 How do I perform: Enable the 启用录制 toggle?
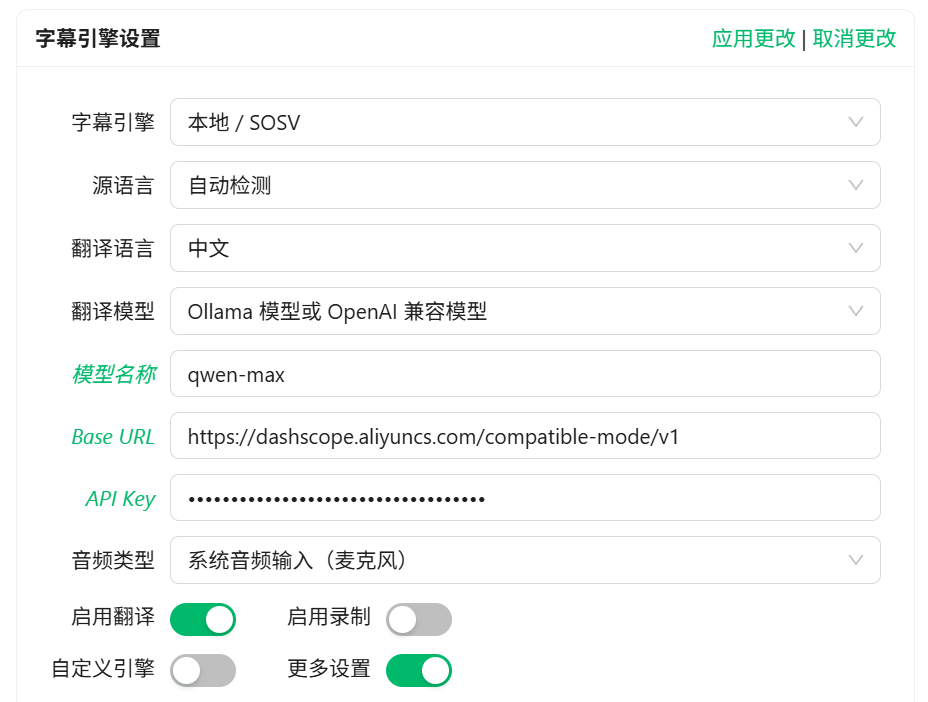pos(419,619)
